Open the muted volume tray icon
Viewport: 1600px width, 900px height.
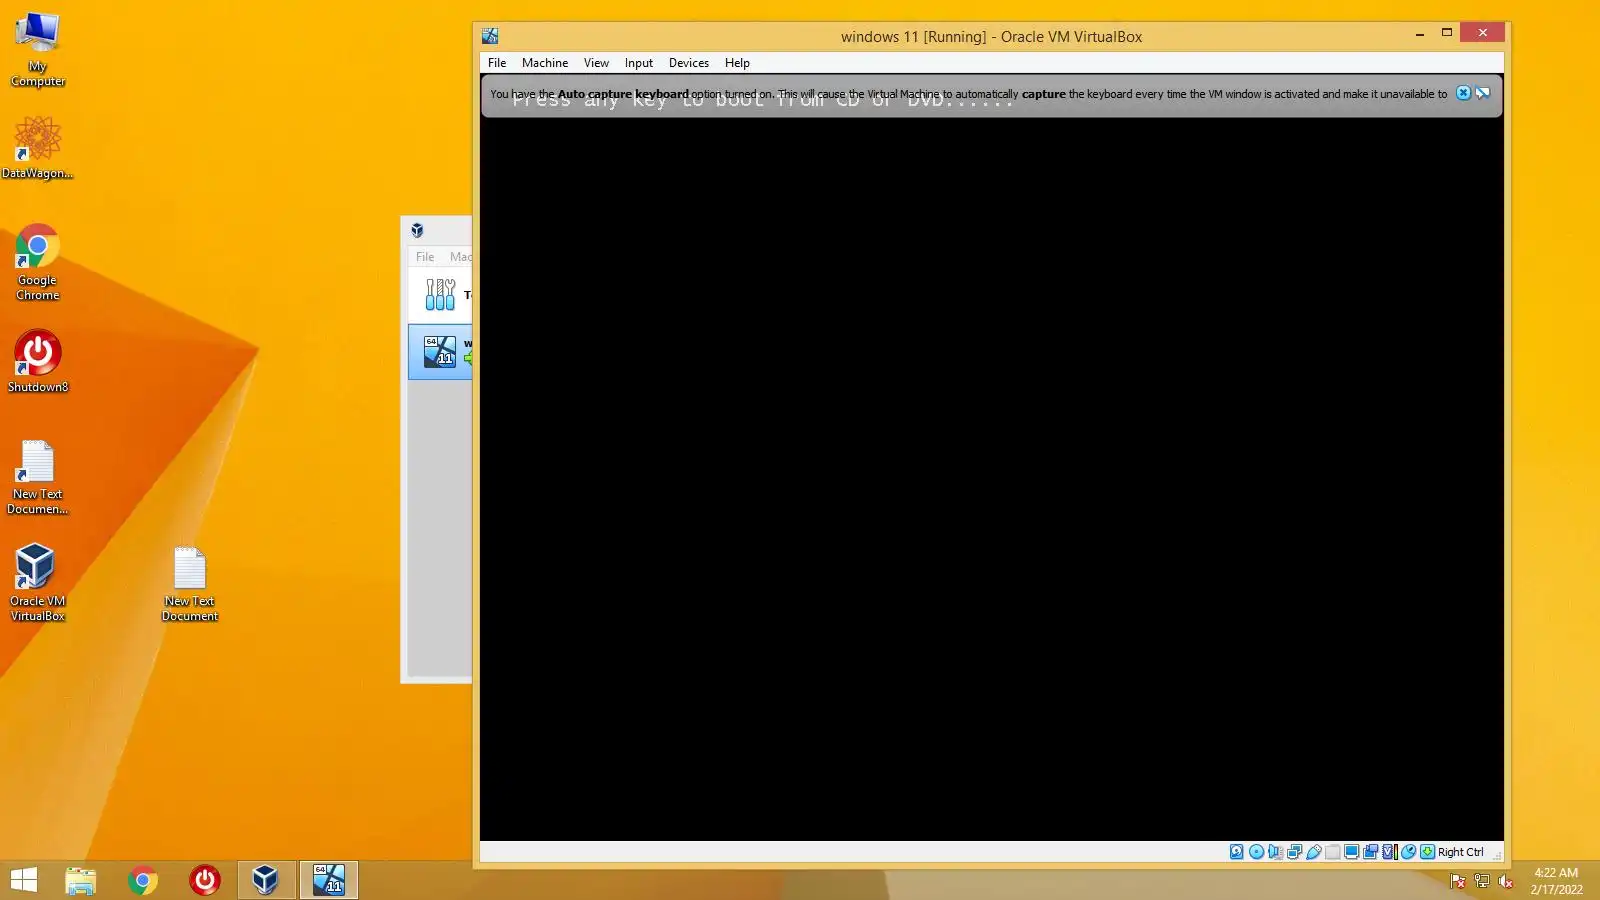pos(1505,881)
